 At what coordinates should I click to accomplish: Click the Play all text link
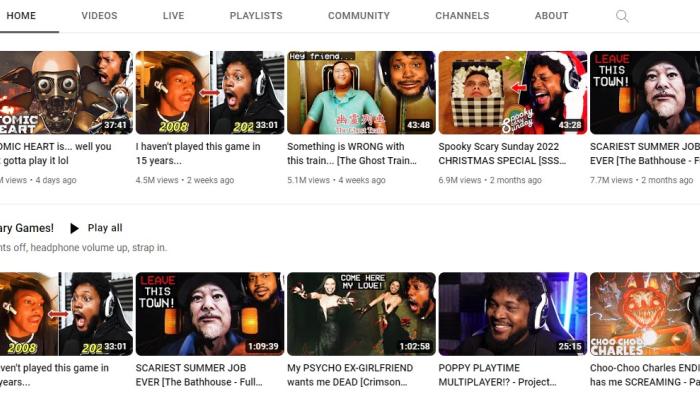click(105, 228)
